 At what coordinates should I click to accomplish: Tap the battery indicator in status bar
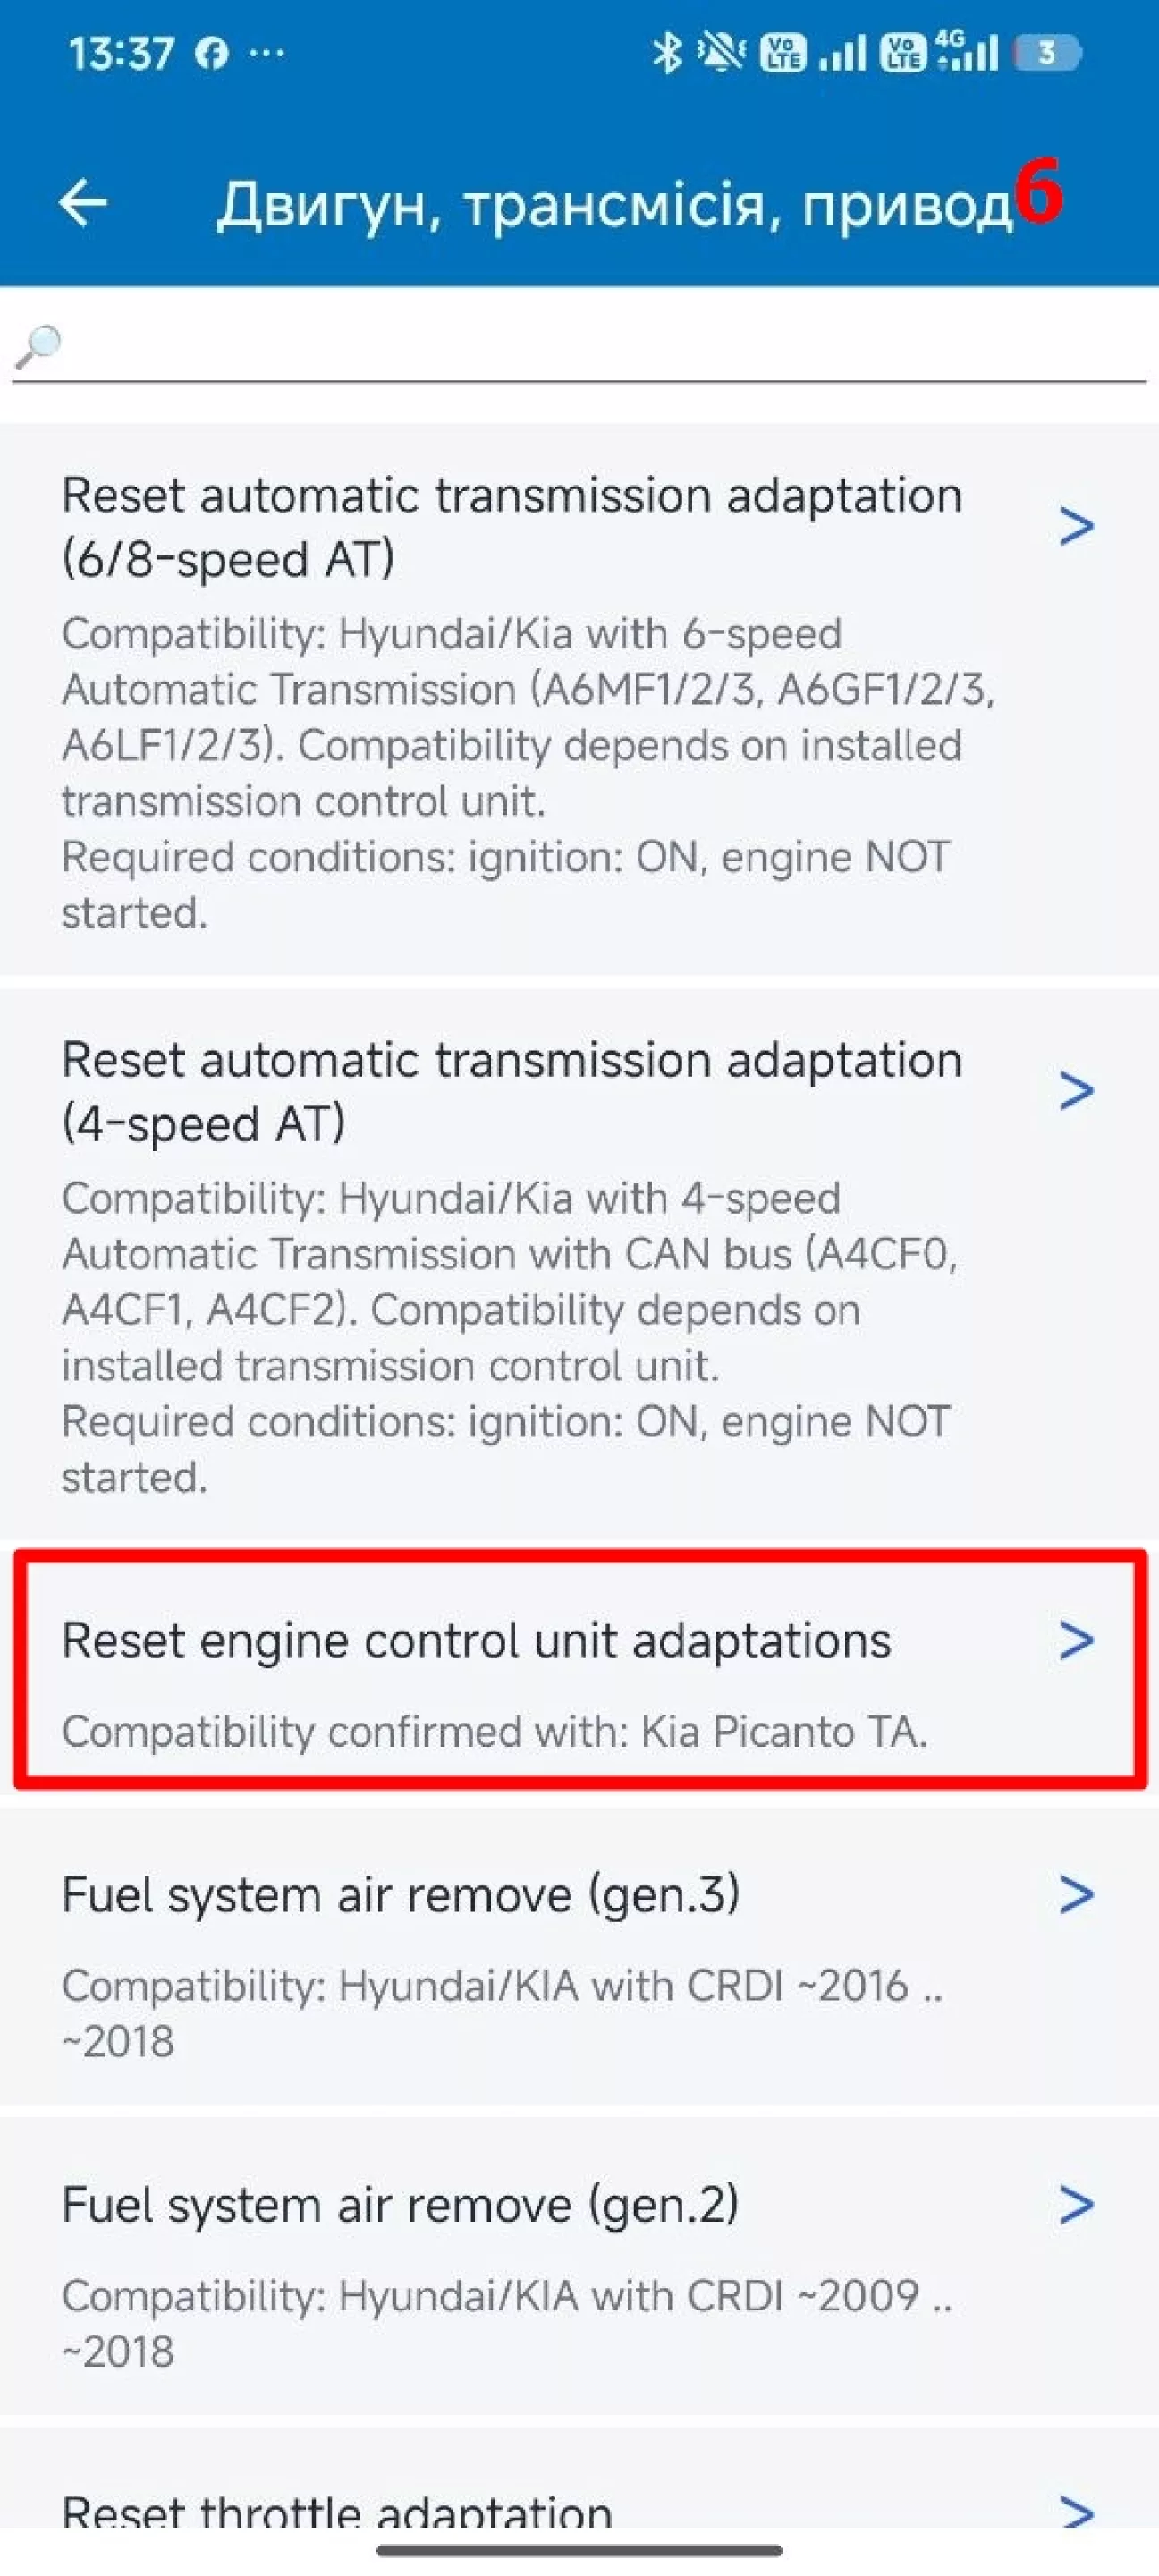pyautogui.click(x=1046, y=52)
